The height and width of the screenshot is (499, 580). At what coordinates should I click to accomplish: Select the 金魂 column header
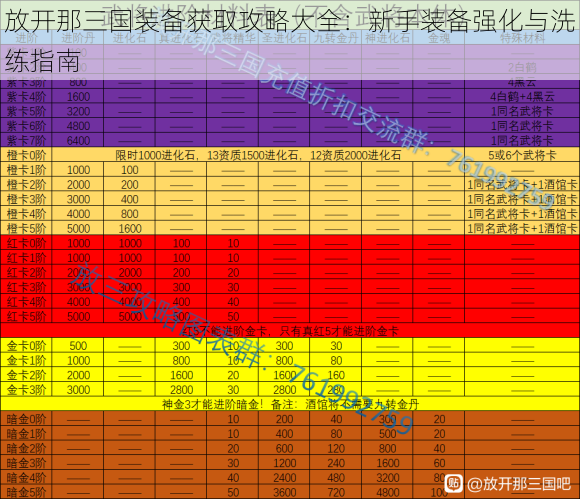click(x=439, y=38)
